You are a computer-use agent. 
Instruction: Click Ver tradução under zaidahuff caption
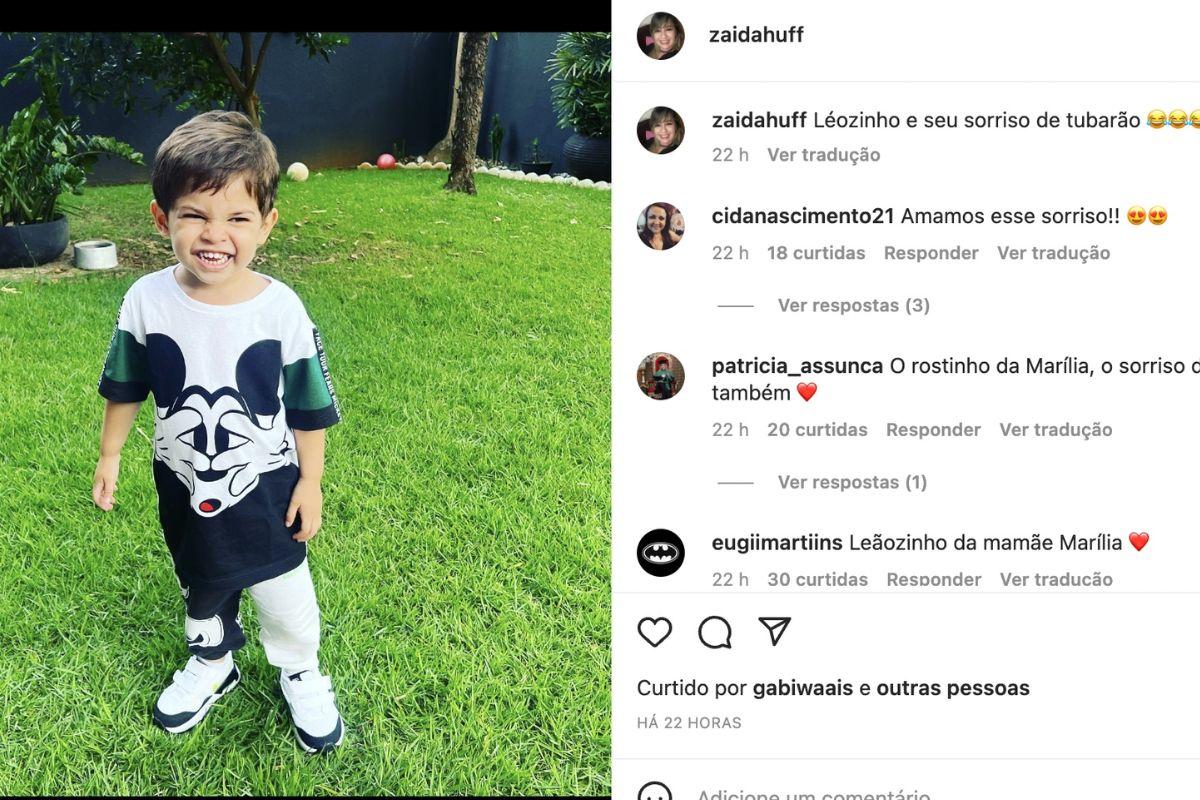(824, 155)
